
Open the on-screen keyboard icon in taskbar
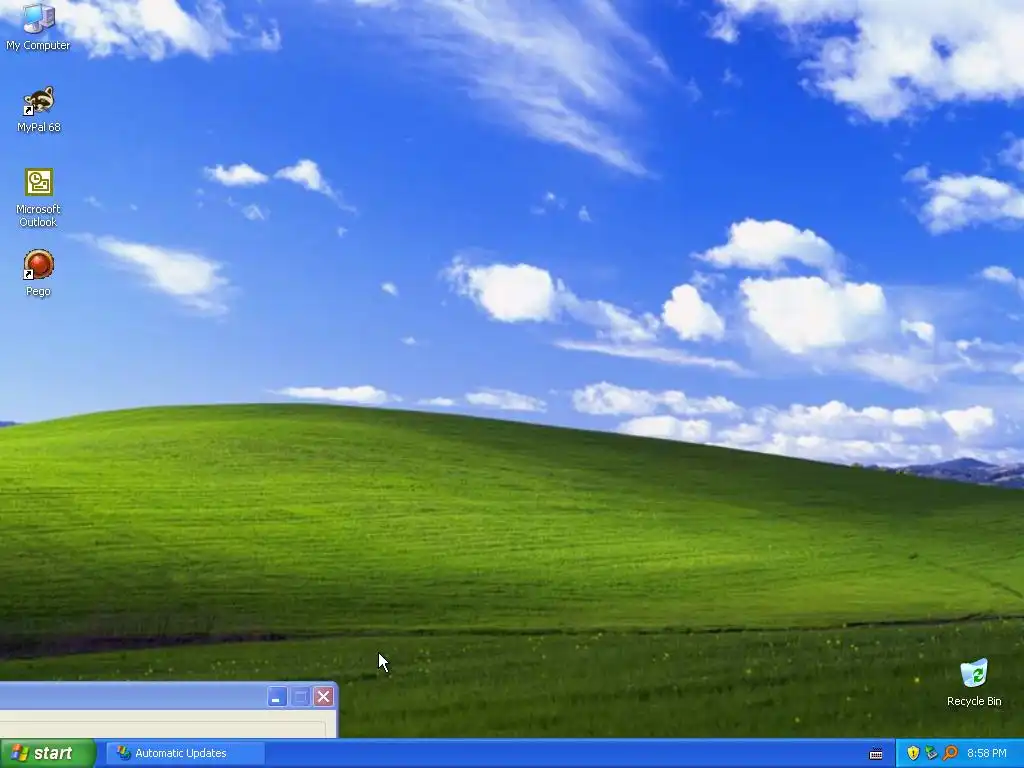tap(876, 754)
